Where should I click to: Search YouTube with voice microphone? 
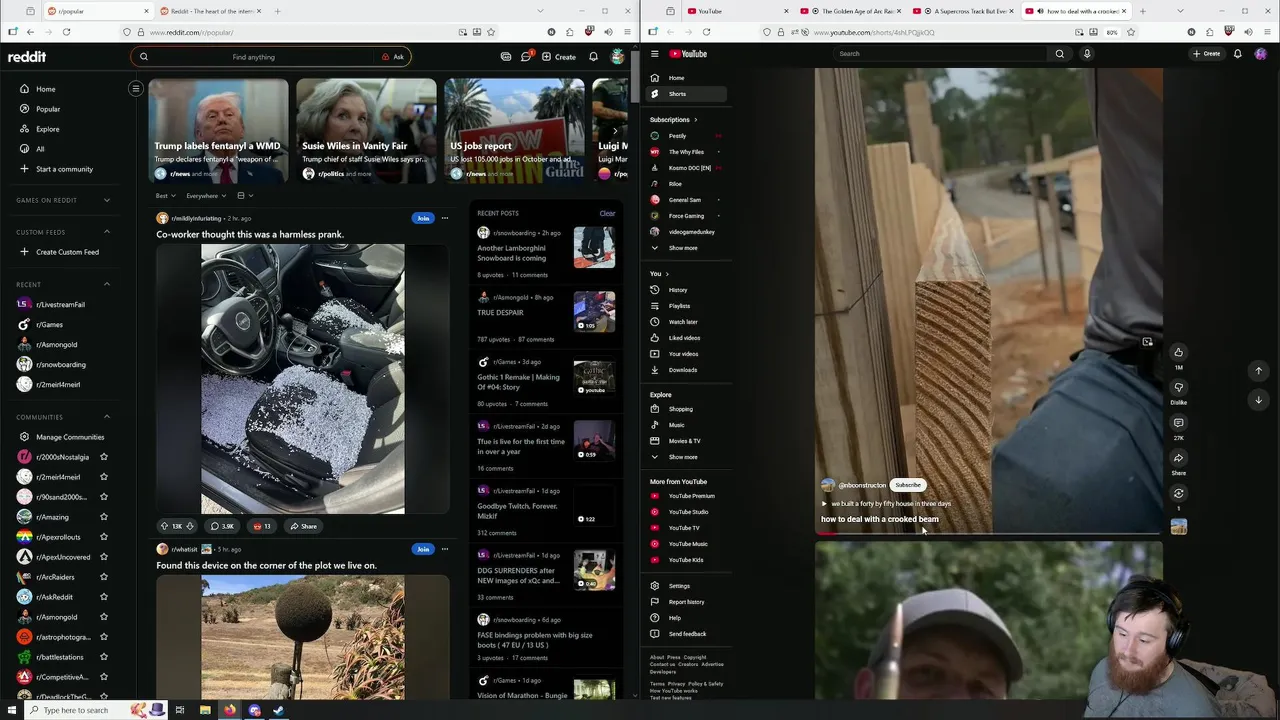[x=1087, y=54]
